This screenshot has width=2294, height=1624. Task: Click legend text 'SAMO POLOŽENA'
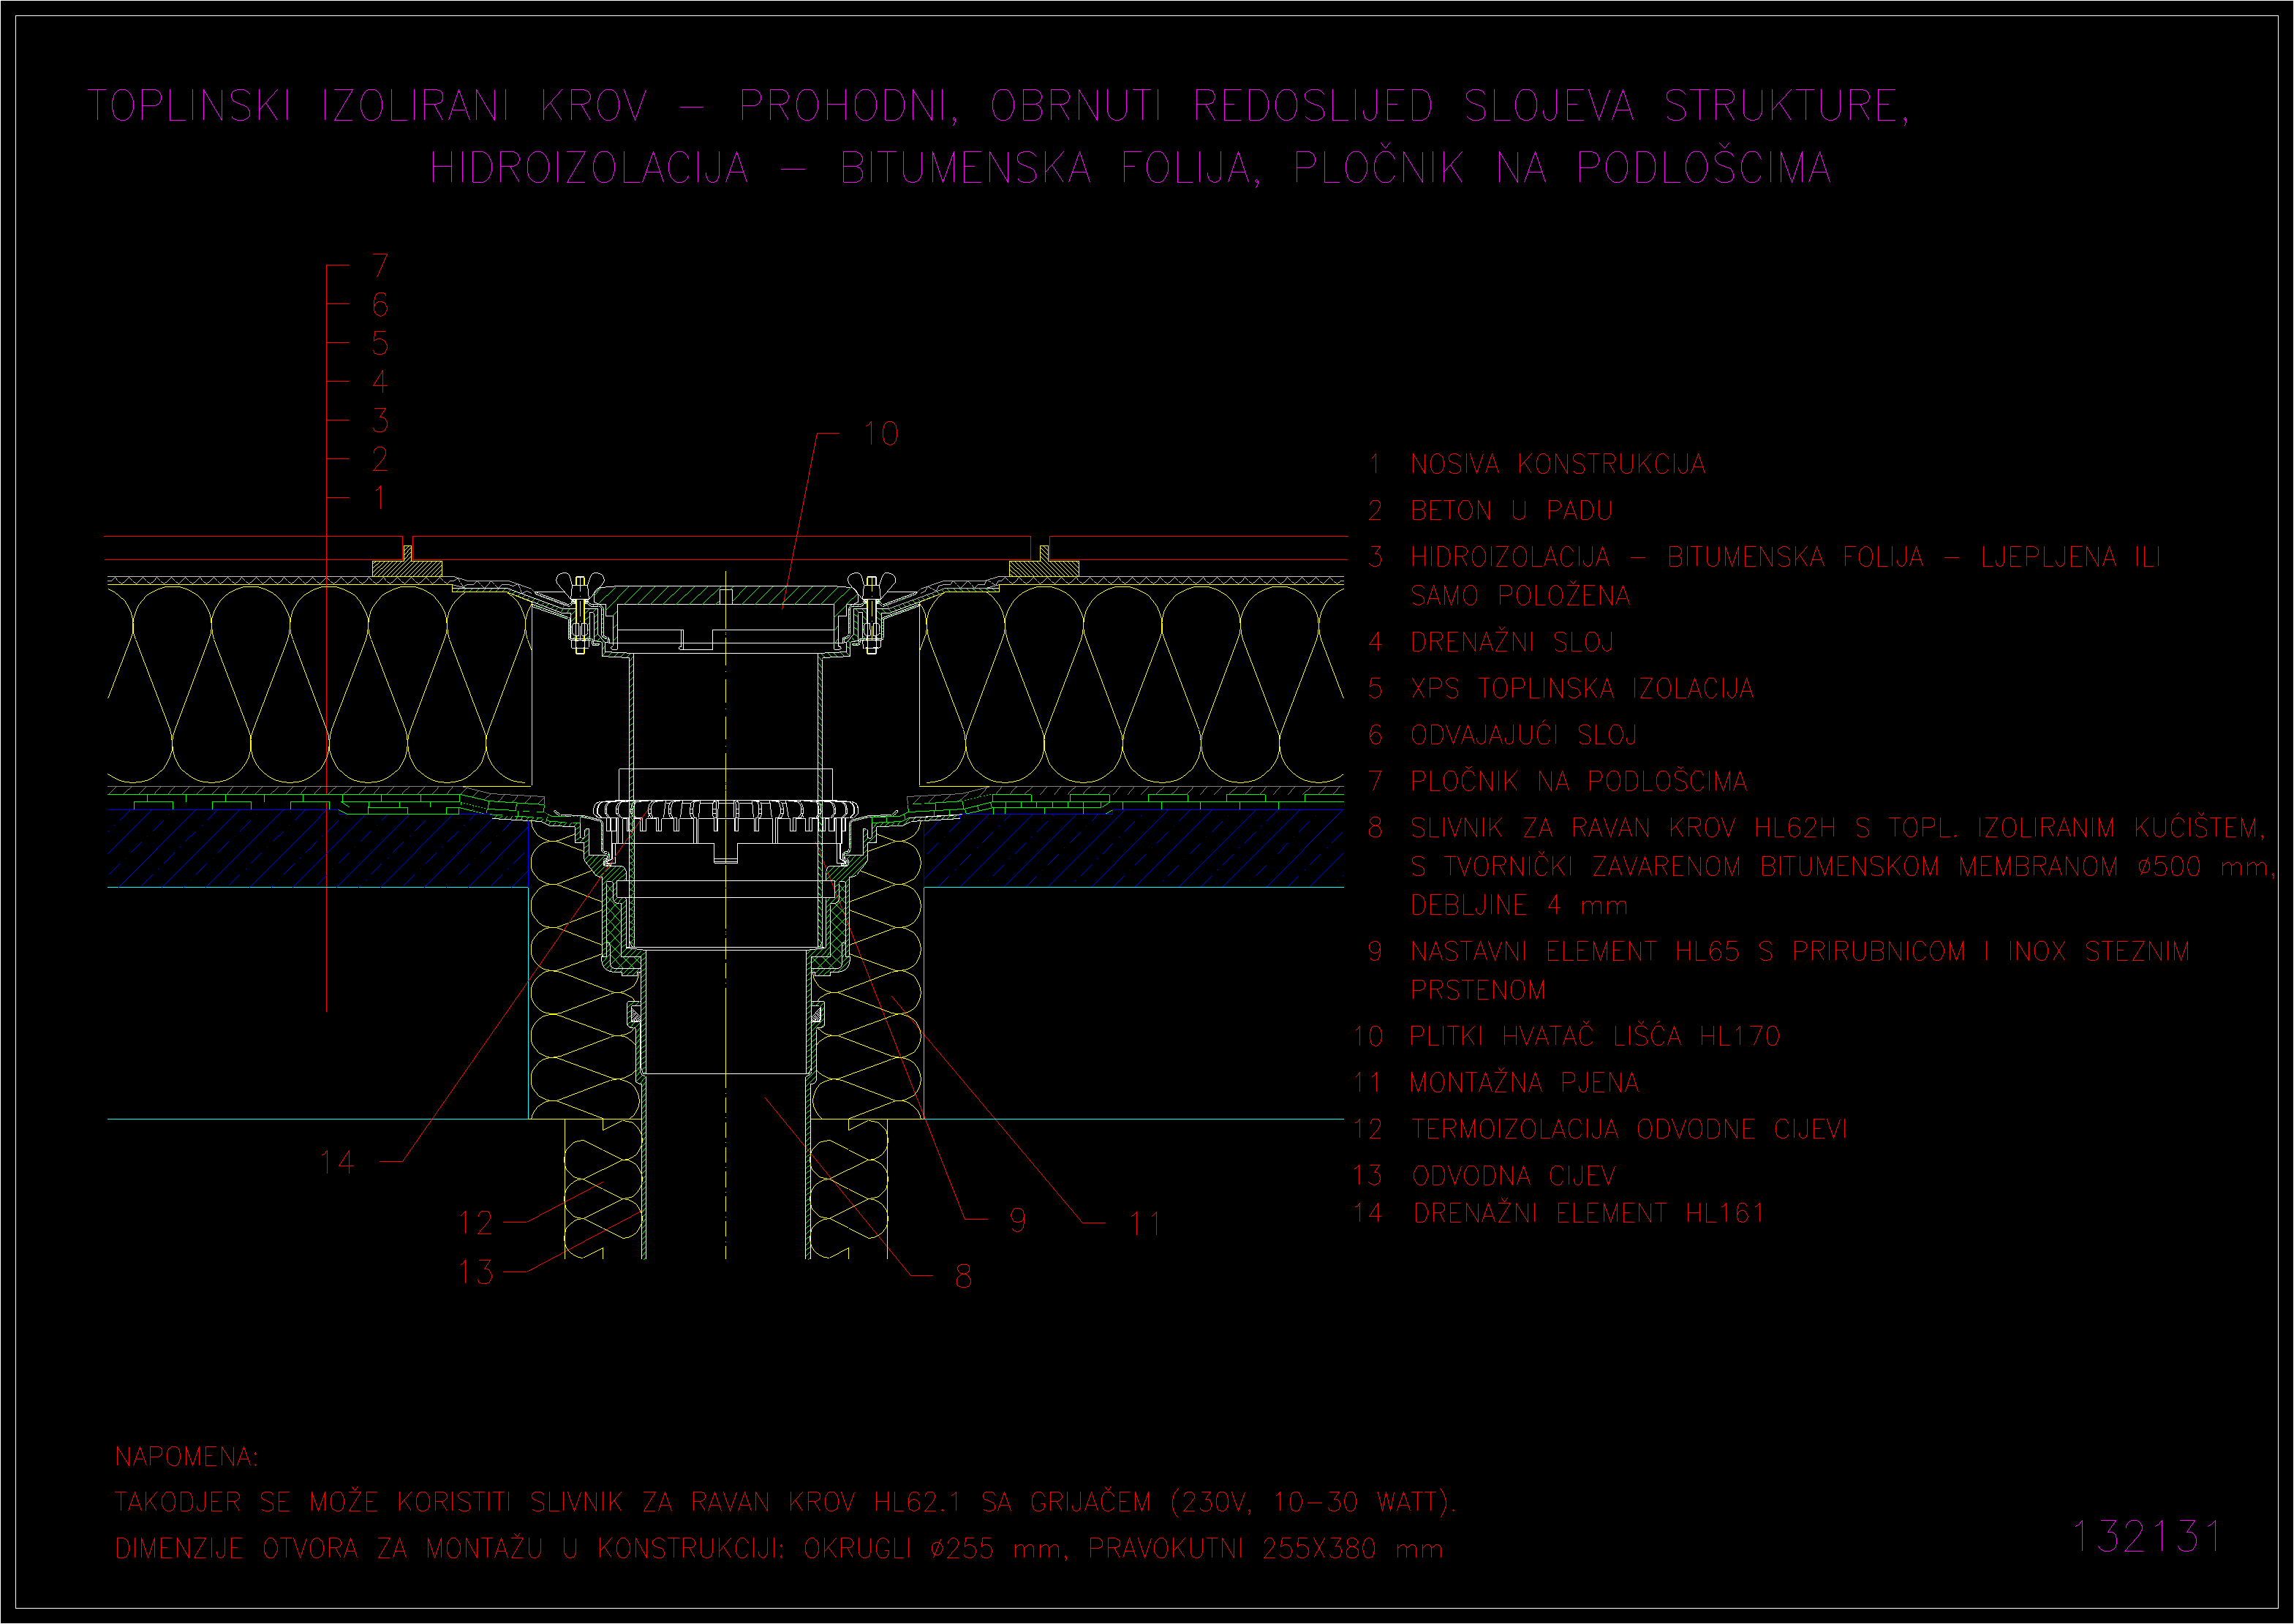[1520, 596]
